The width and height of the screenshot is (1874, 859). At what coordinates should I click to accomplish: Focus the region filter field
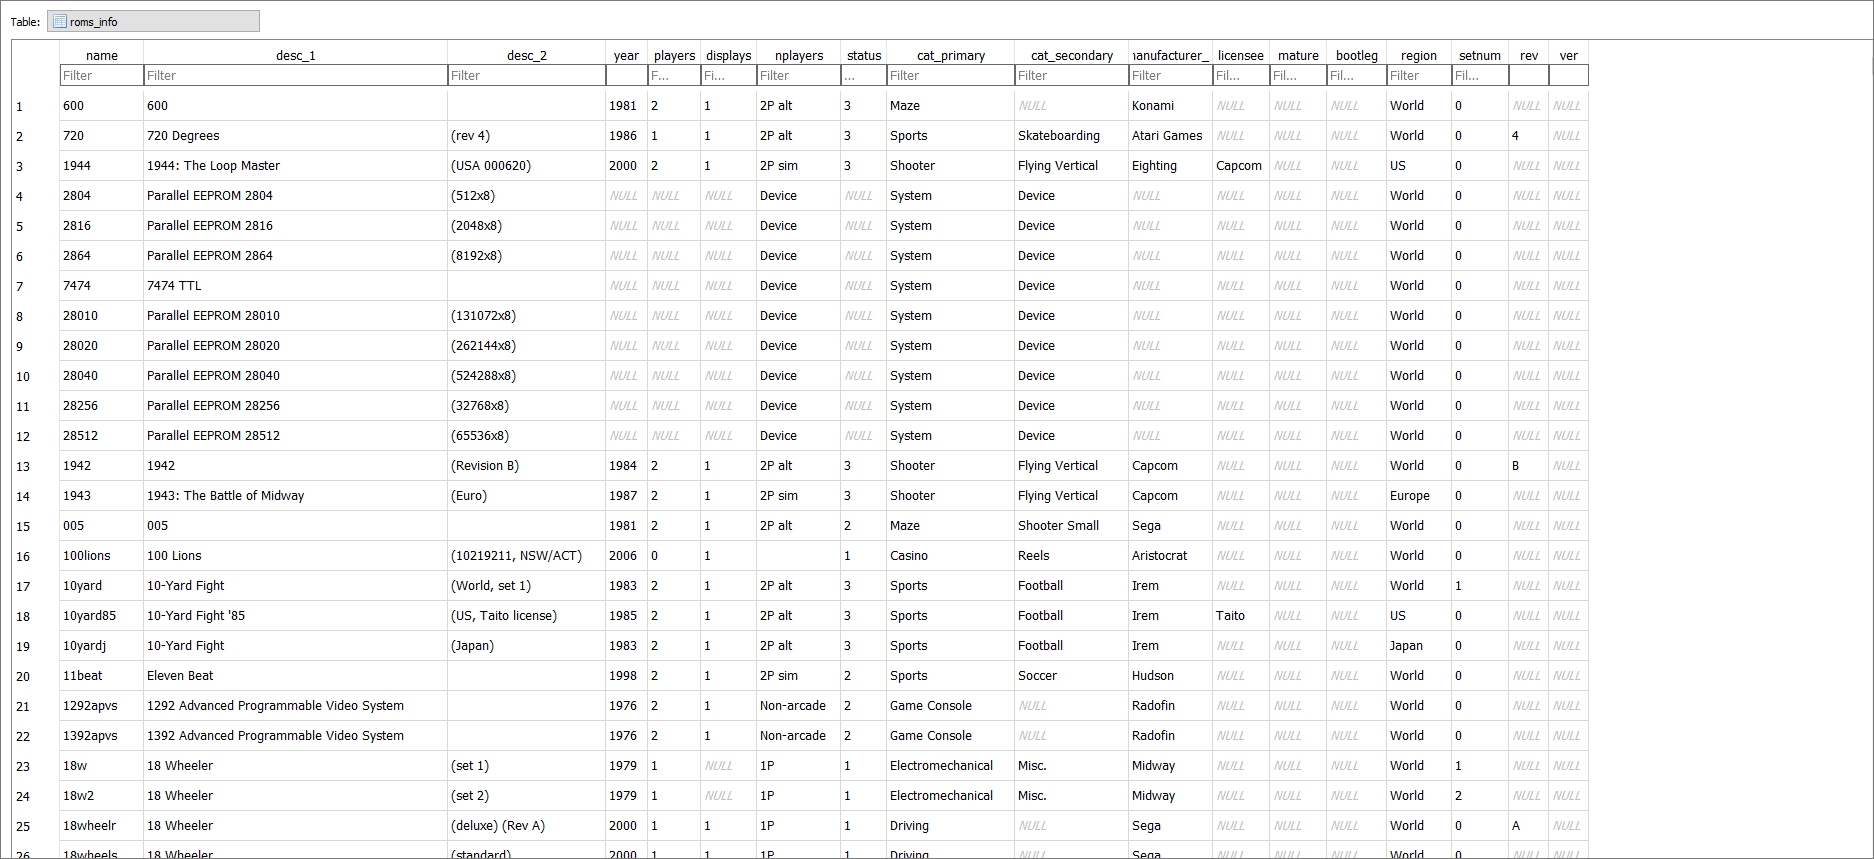click(x=1418, y=75)
